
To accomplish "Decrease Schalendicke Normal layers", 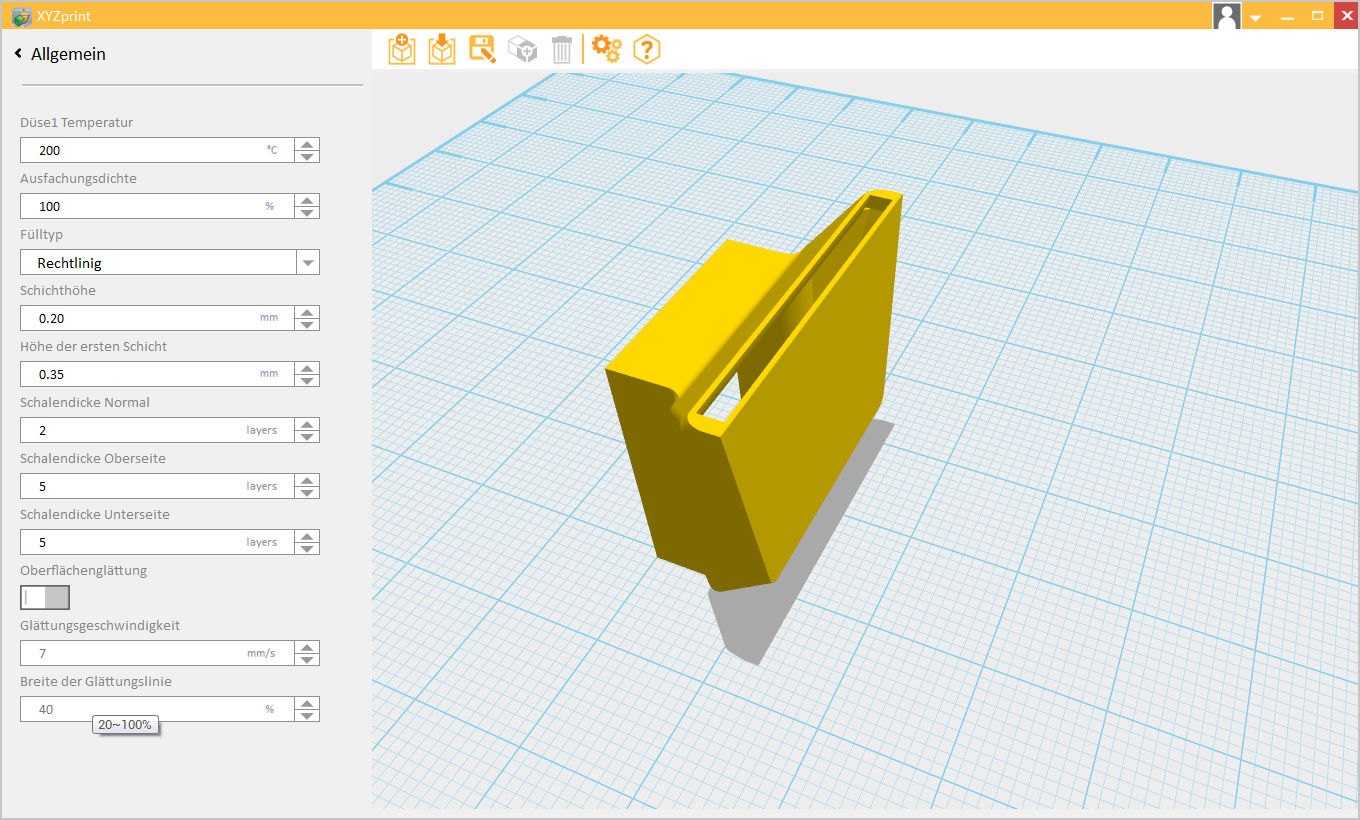I will [x=308, y=436].
